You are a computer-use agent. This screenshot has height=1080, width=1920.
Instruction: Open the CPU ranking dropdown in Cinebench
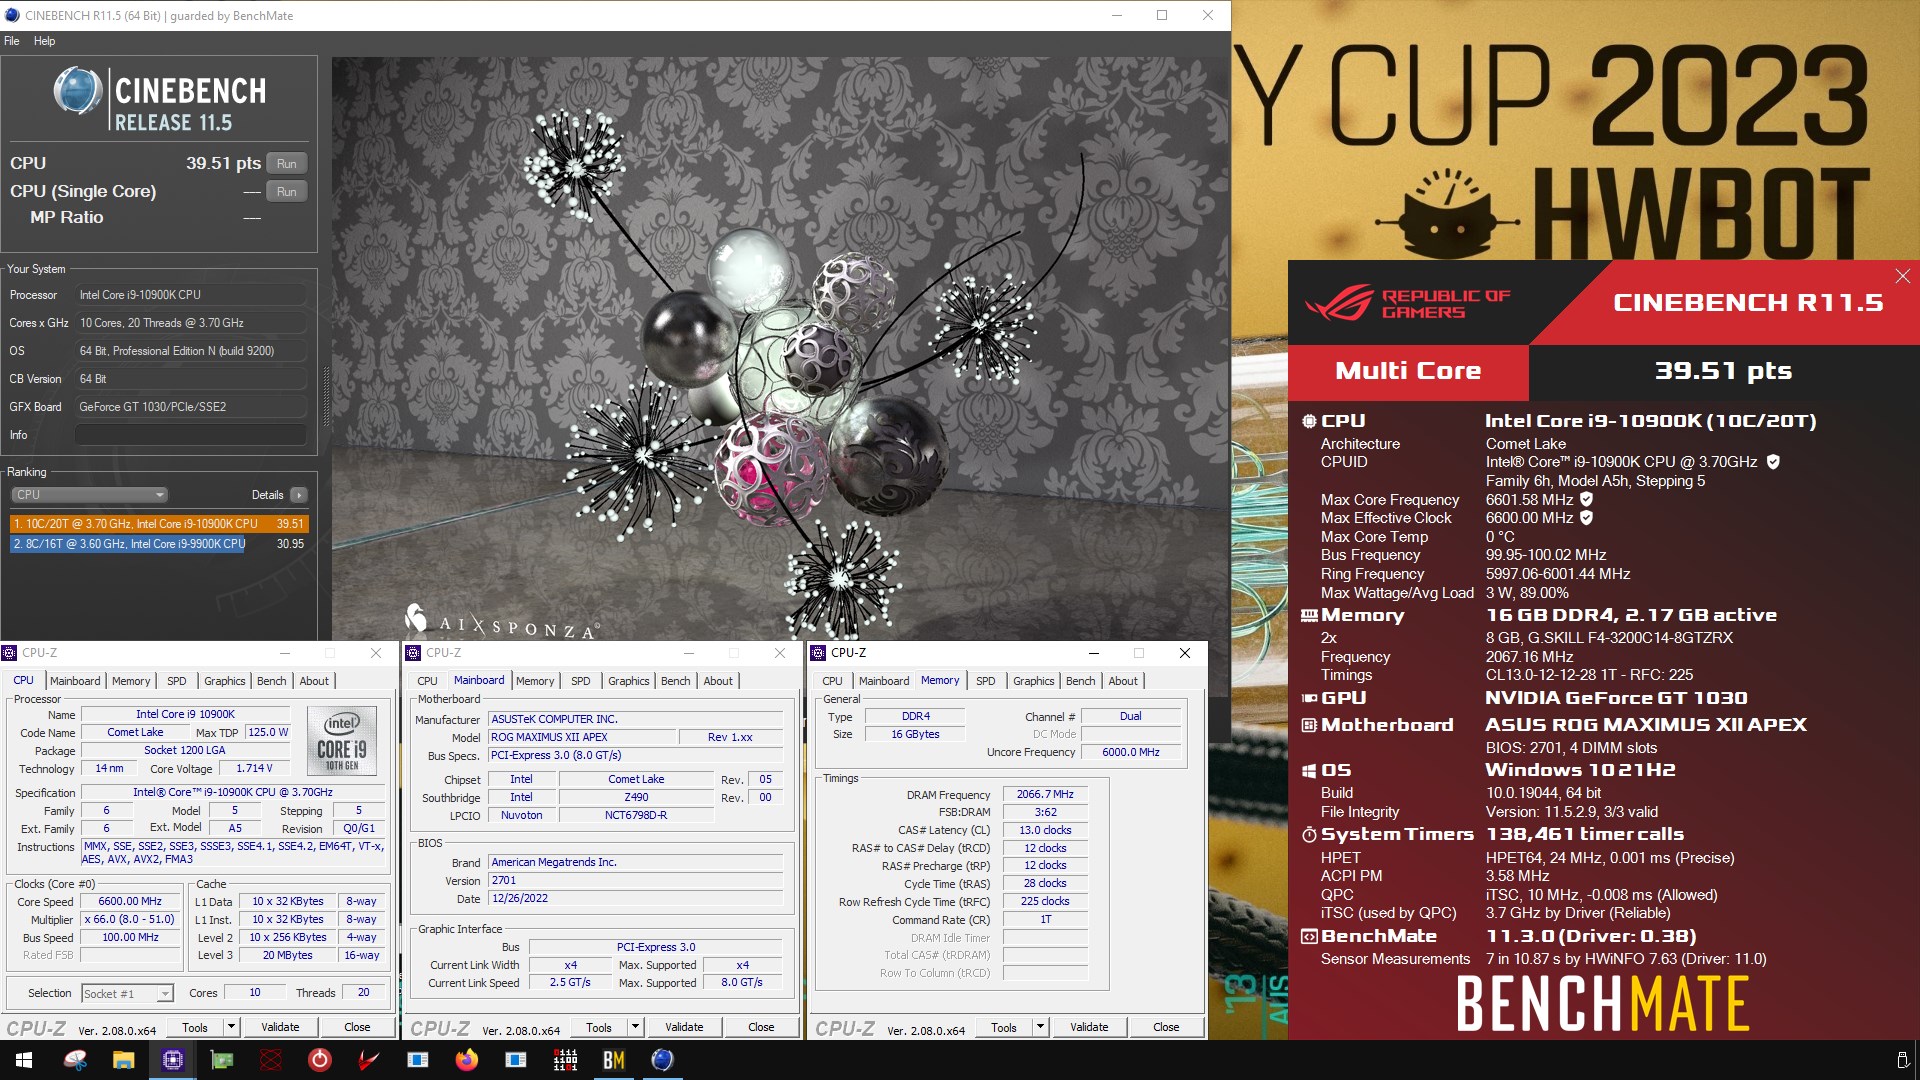pos(90,495)
